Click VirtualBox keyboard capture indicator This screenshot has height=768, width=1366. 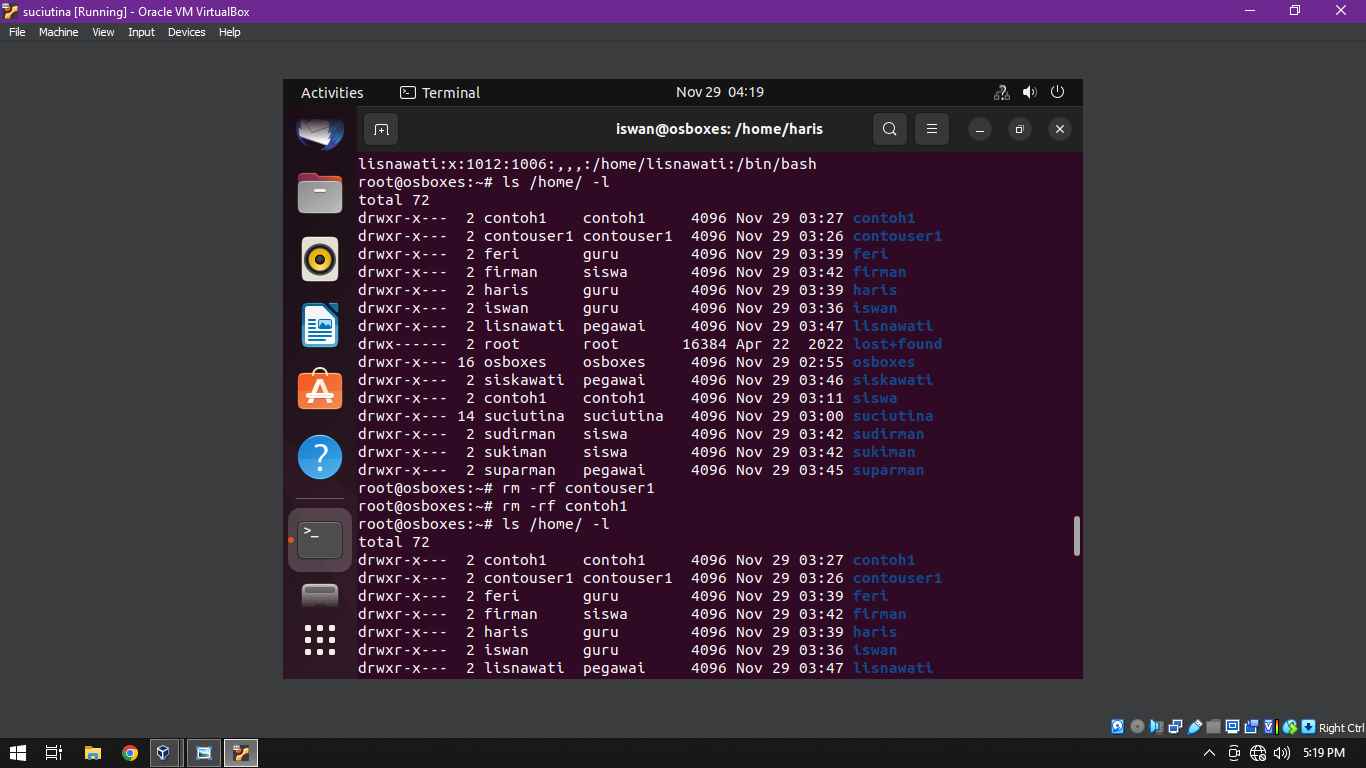(x=1308, y=727)
